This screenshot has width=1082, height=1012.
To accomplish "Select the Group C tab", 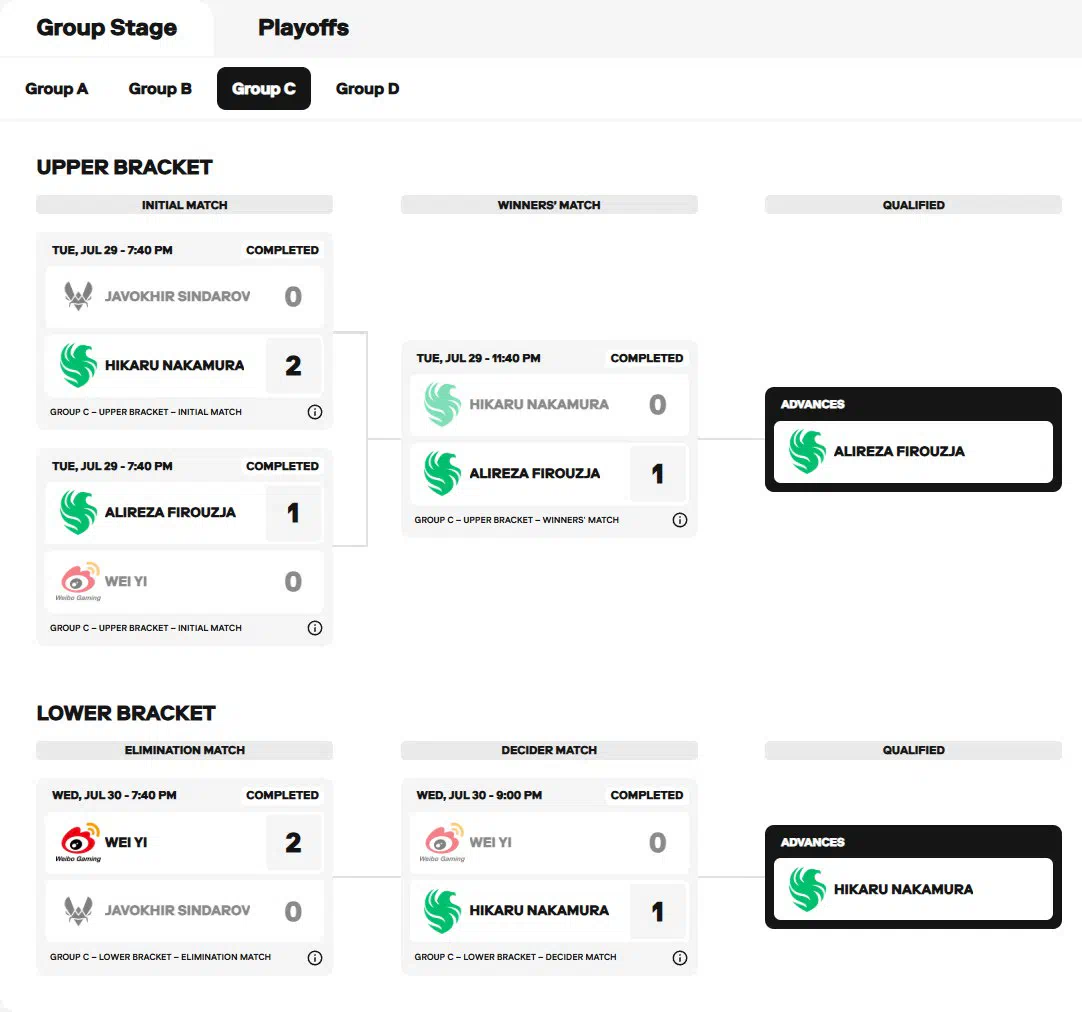I will 264,89.
